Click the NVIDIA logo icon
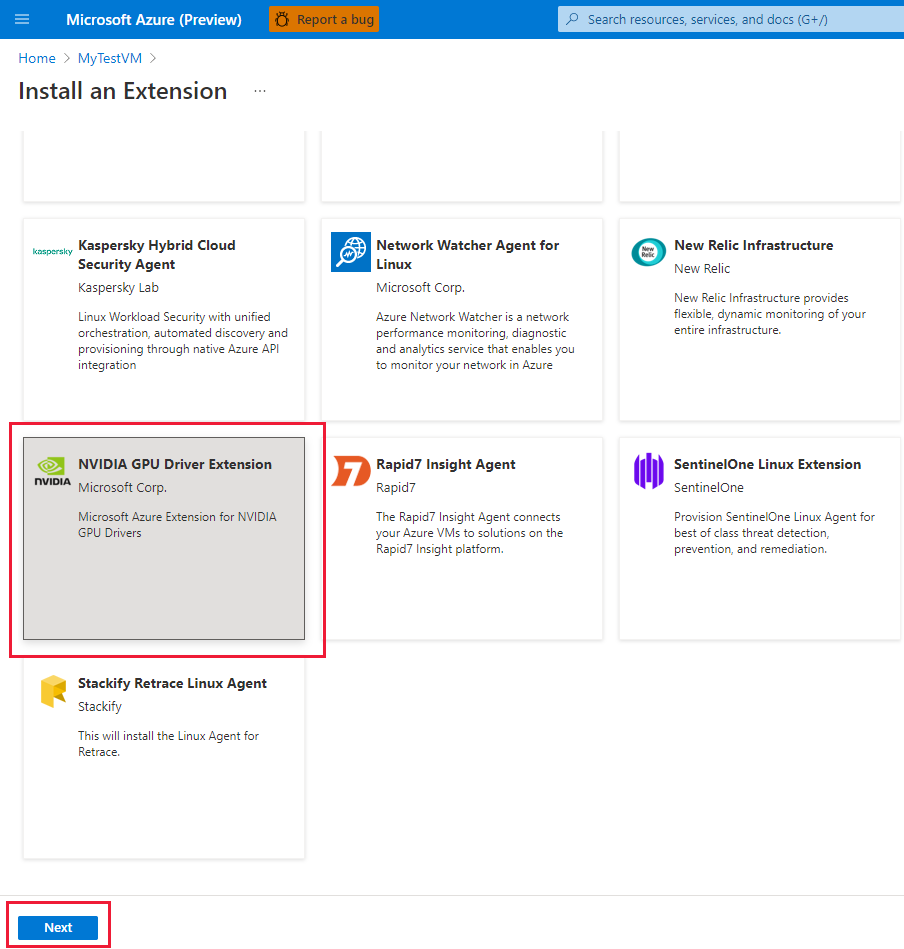Viewport: 904px width, 949px height. click(51, 470)
